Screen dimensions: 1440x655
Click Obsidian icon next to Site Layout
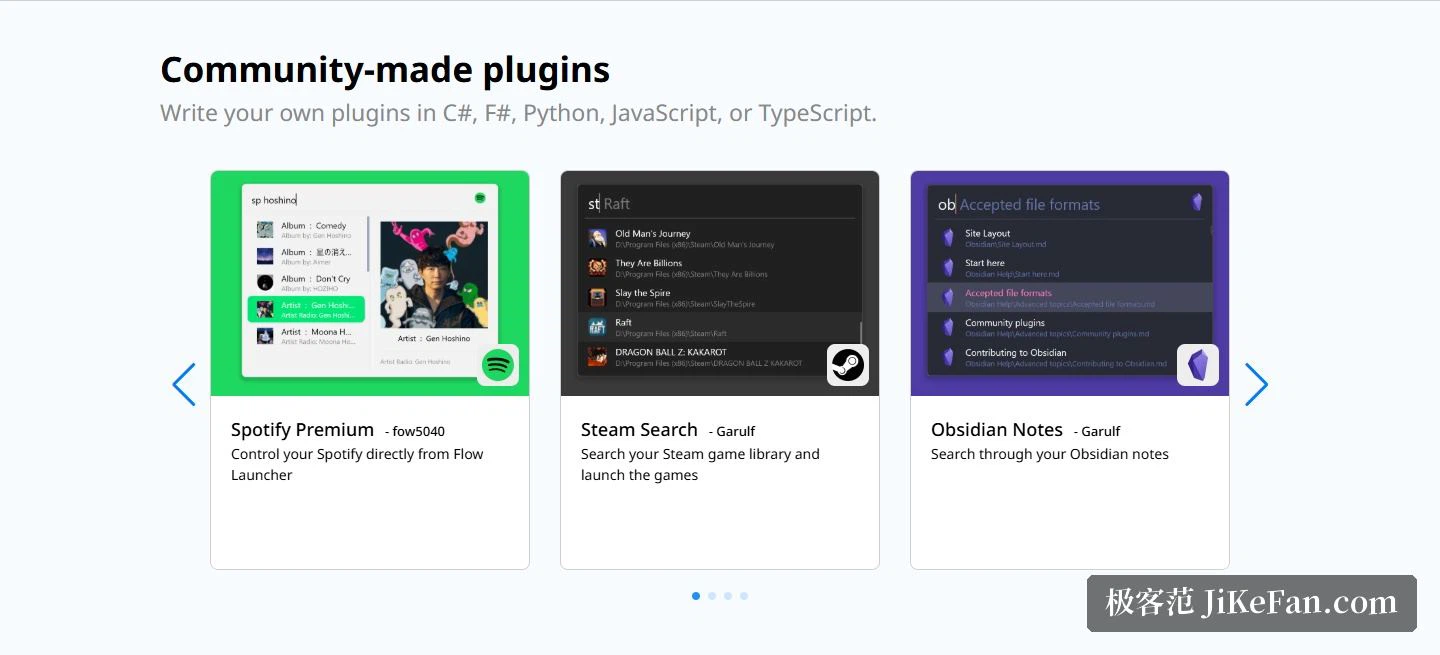pos(948,238)
